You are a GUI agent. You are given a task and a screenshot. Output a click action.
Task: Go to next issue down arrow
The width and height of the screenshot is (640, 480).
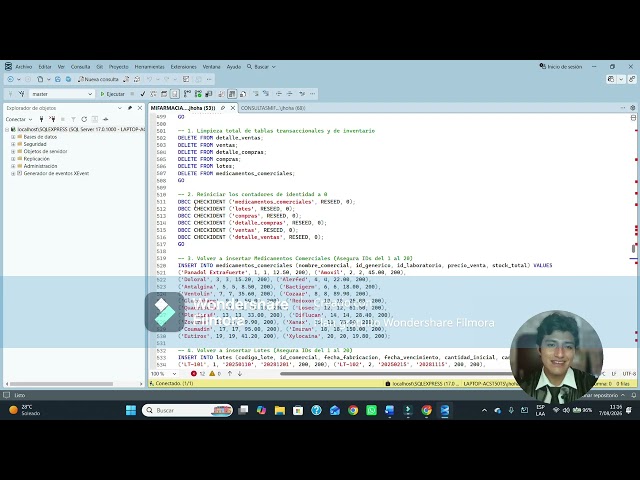(240, 373)
